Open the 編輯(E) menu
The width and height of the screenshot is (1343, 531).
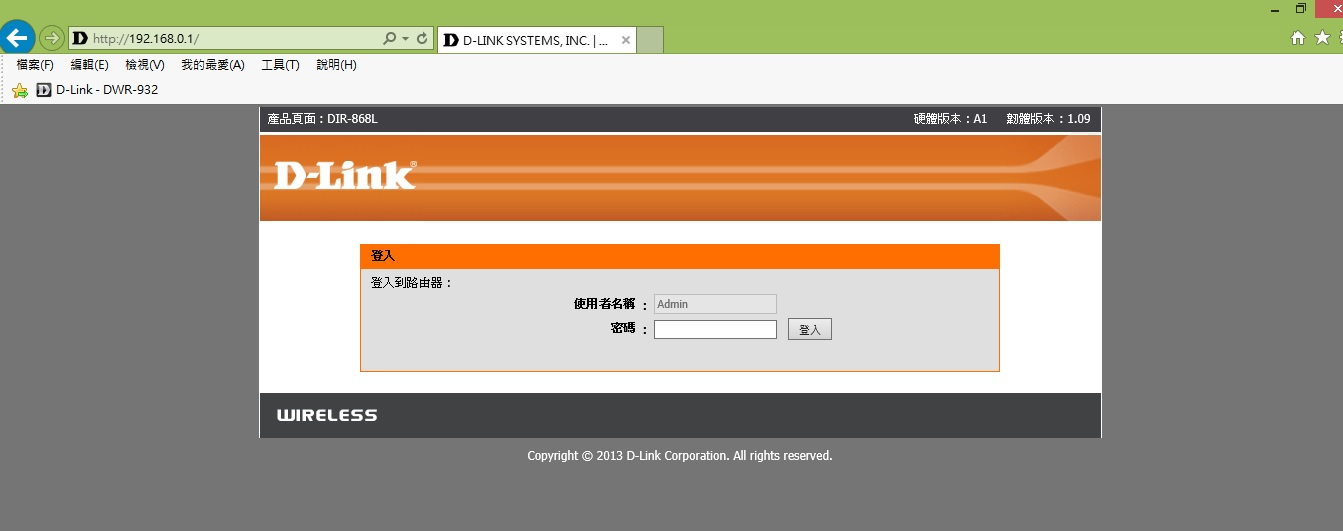coord(89,65)
